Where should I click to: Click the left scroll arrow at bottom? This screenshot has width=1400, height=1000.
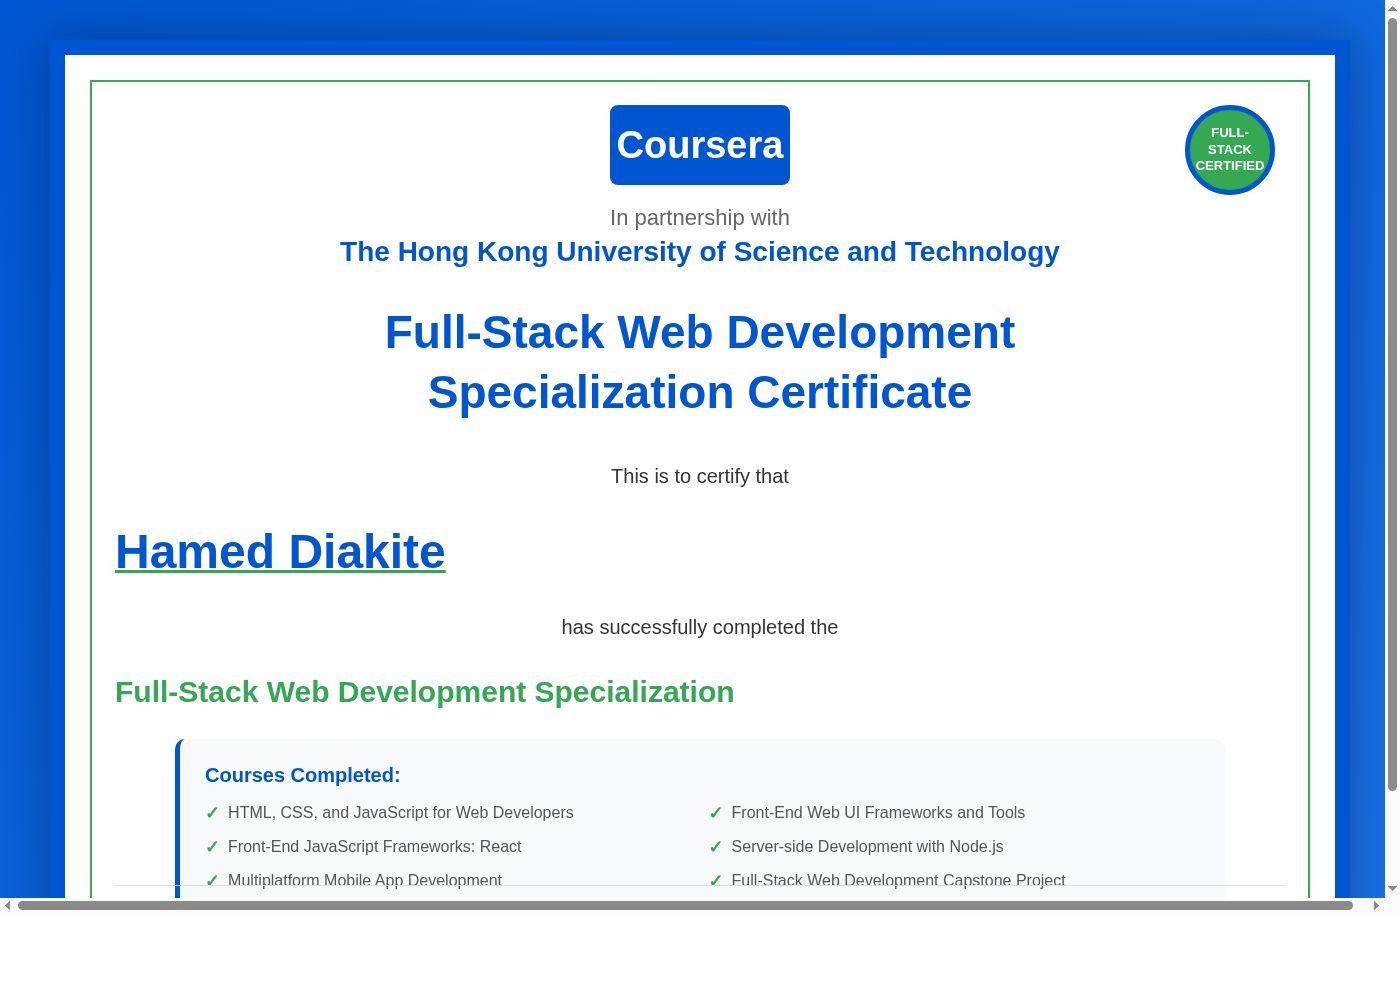pos(8,904)
